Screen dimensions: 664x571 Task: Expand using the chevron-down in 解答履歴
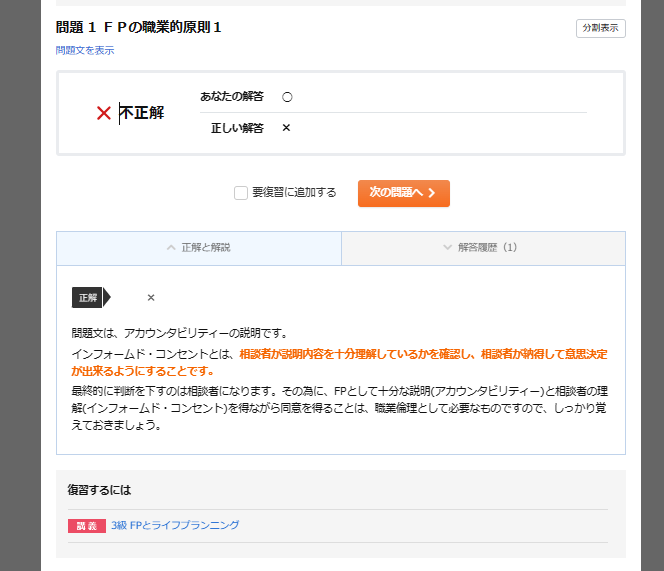[x=447, y=247]
